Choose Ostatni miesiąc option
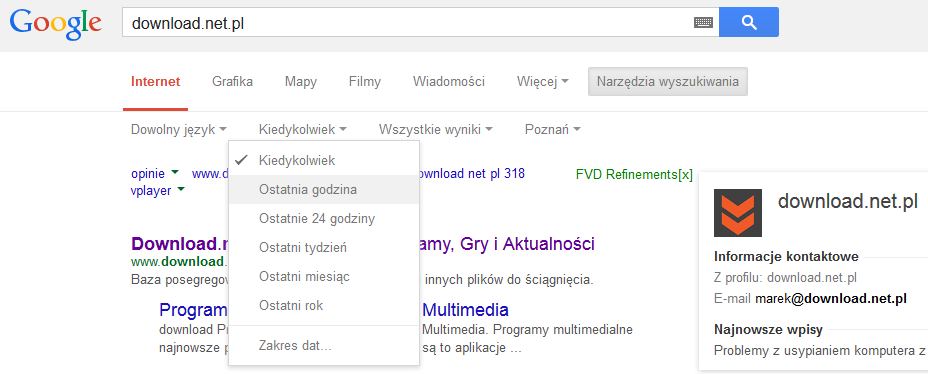 coord(324,277)
